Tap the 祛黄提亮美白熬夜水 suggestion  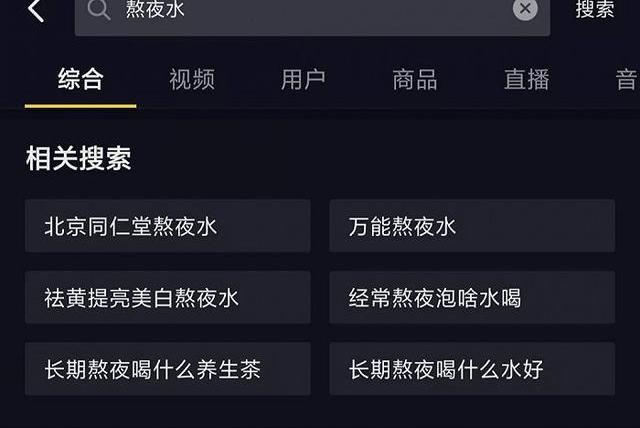(x=168, y=298)
